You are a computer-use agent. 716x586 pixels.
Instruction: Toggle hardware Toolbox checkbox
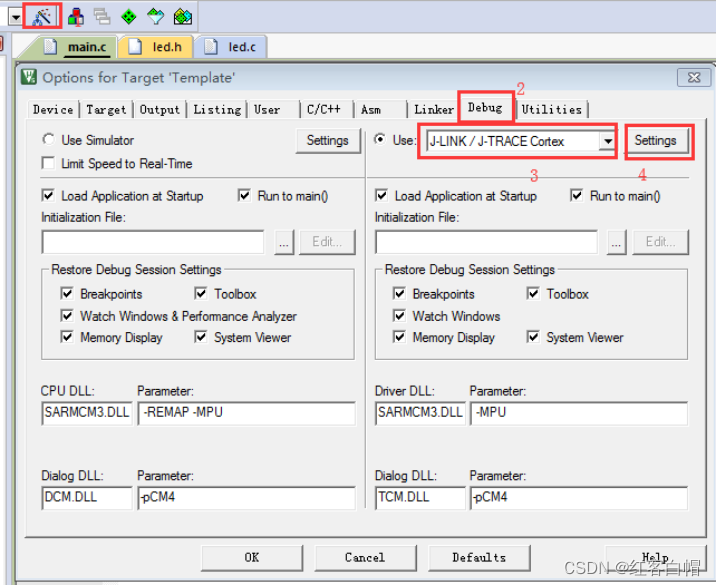tap(533, 293)
